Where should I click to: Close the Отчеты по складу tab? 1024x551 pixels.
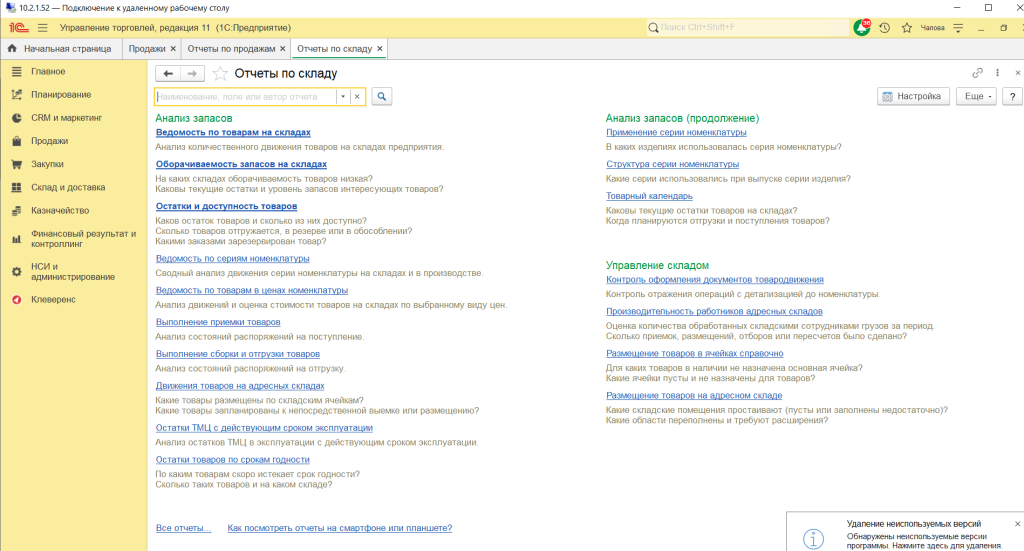379,48
